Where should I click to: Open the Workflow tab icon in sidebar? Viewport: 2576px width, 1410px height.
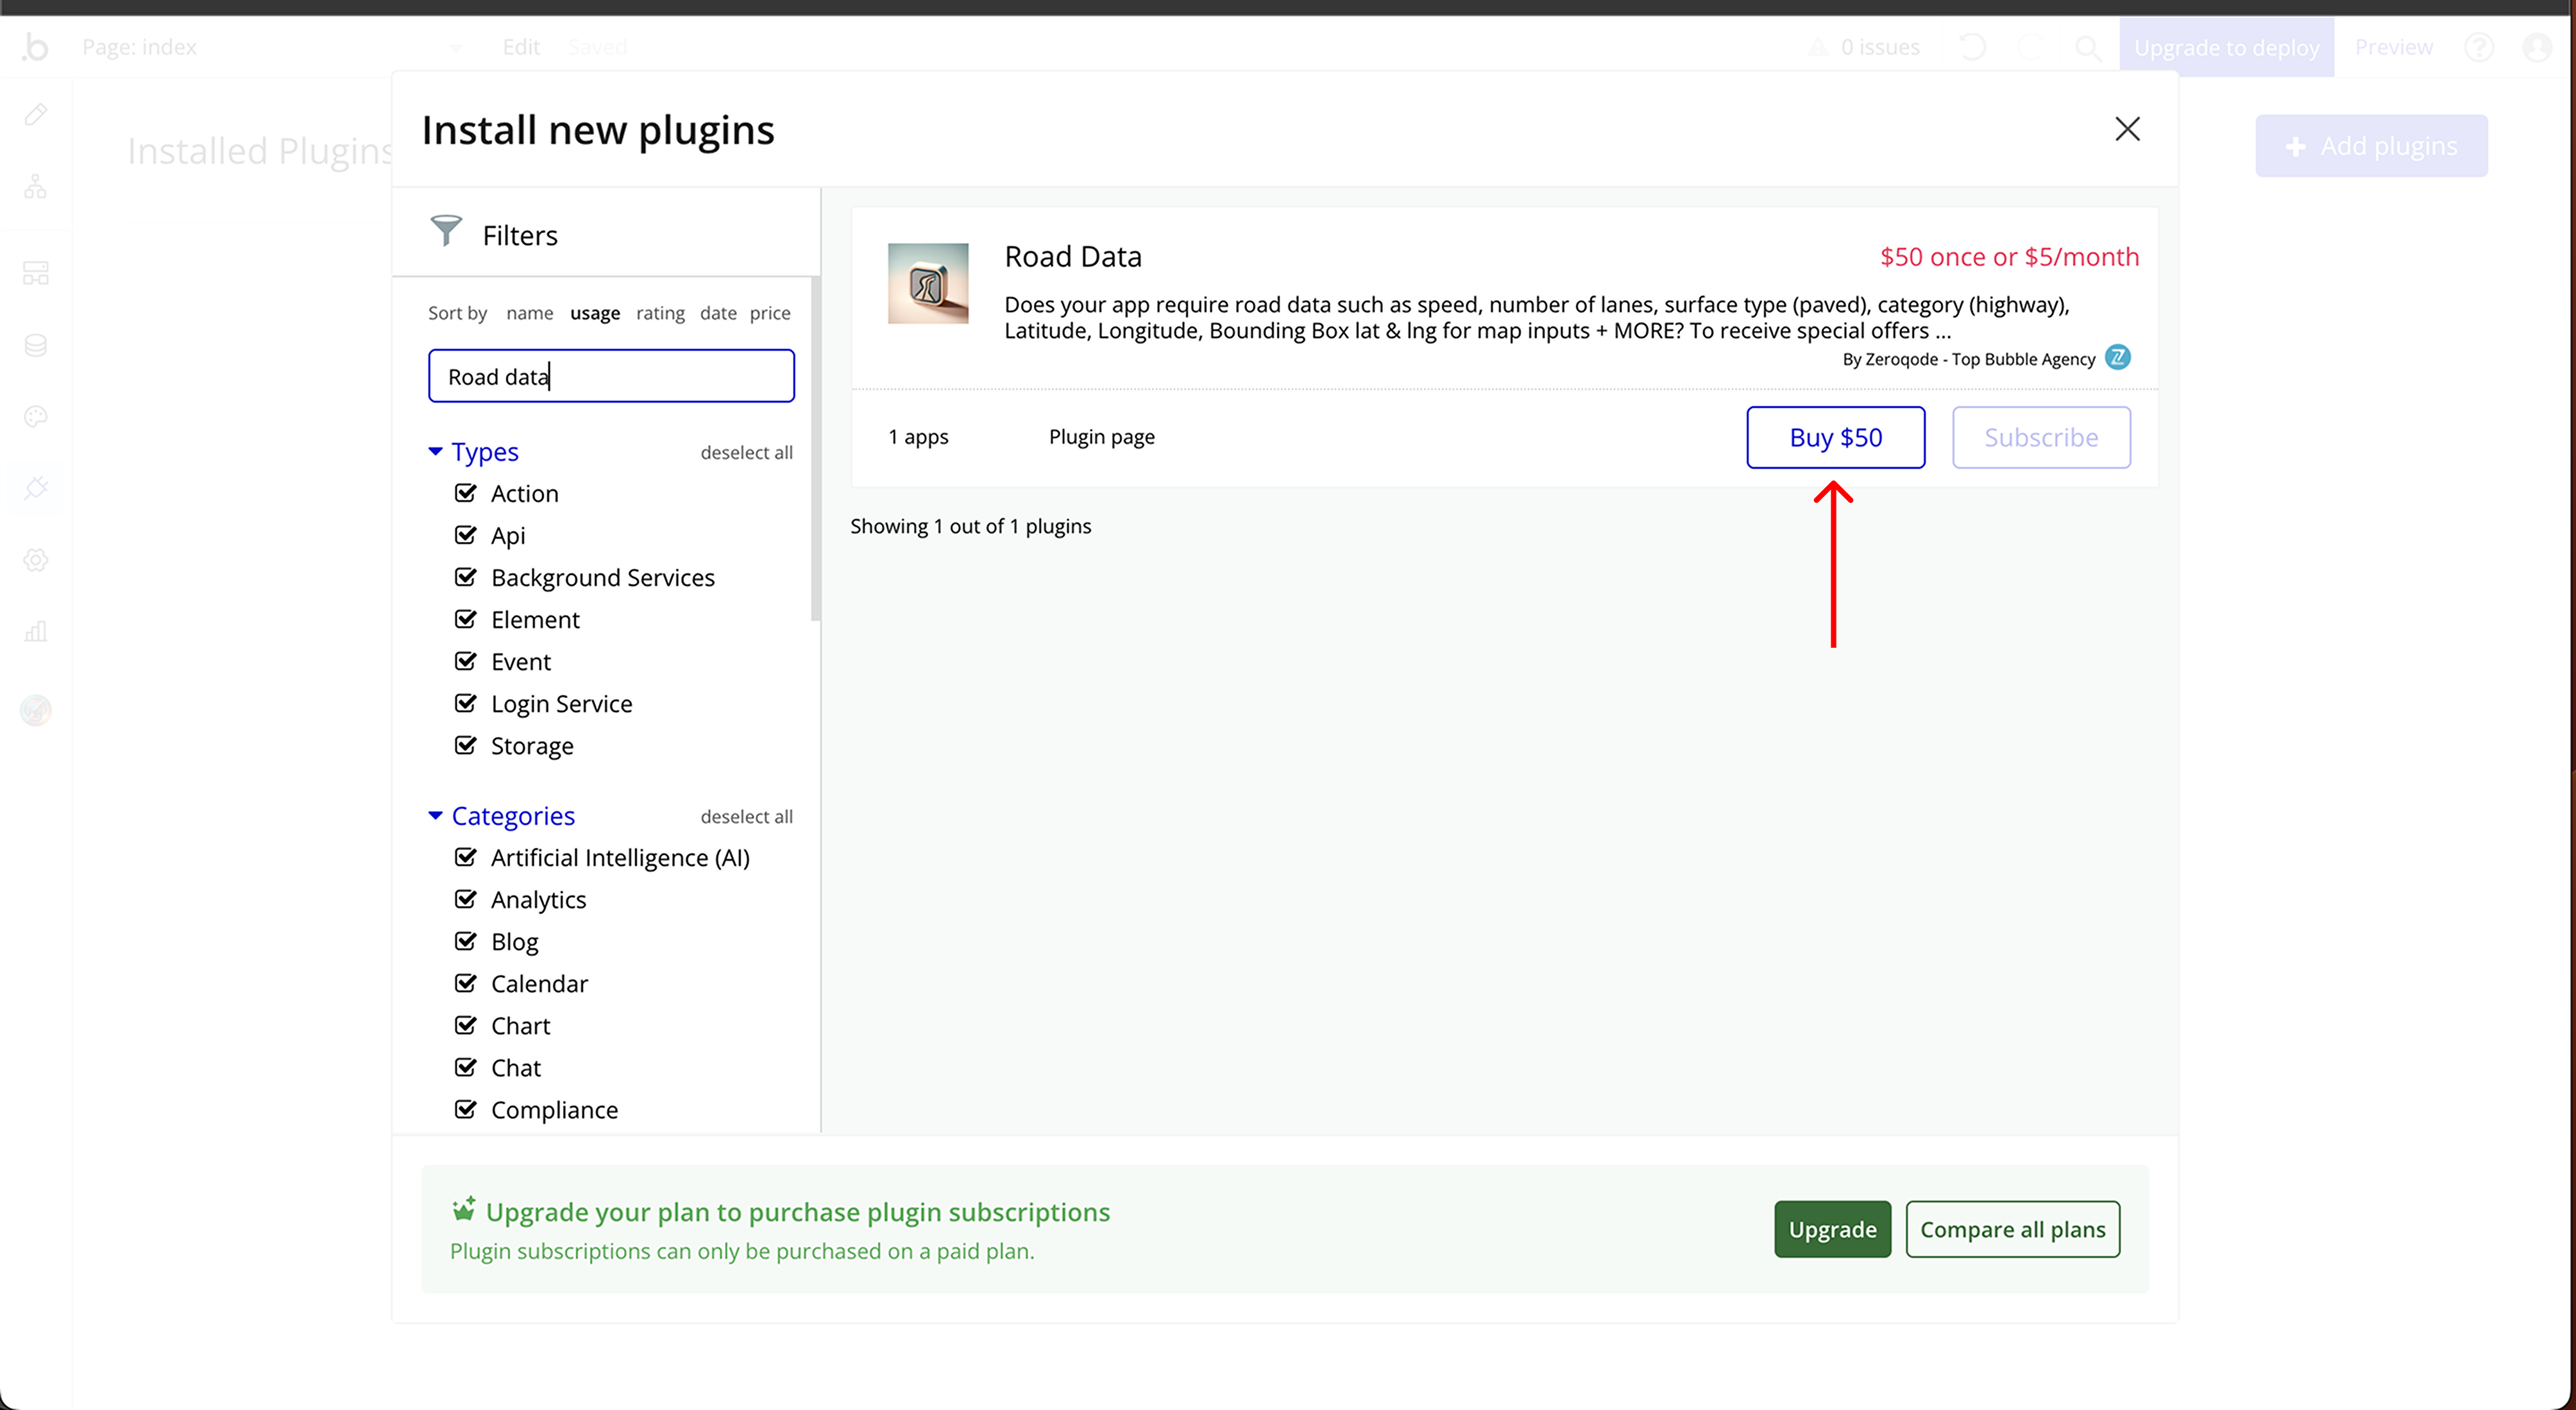click(36, 187)
